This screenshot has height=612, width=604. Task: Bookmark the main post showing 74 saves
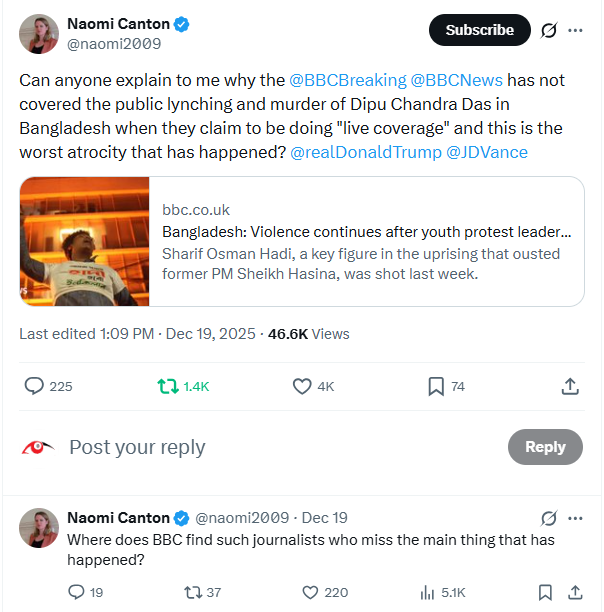tap(436, 386)
